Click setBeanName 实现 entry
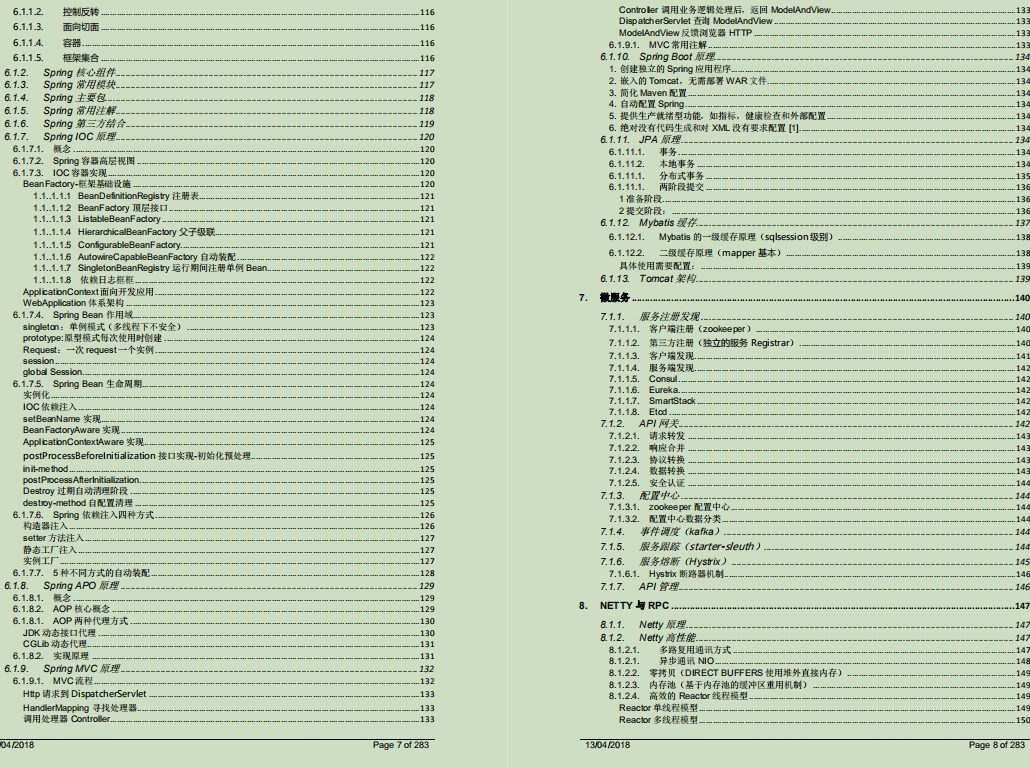Viewport: 1030px width, 767px height. [229, 419]
